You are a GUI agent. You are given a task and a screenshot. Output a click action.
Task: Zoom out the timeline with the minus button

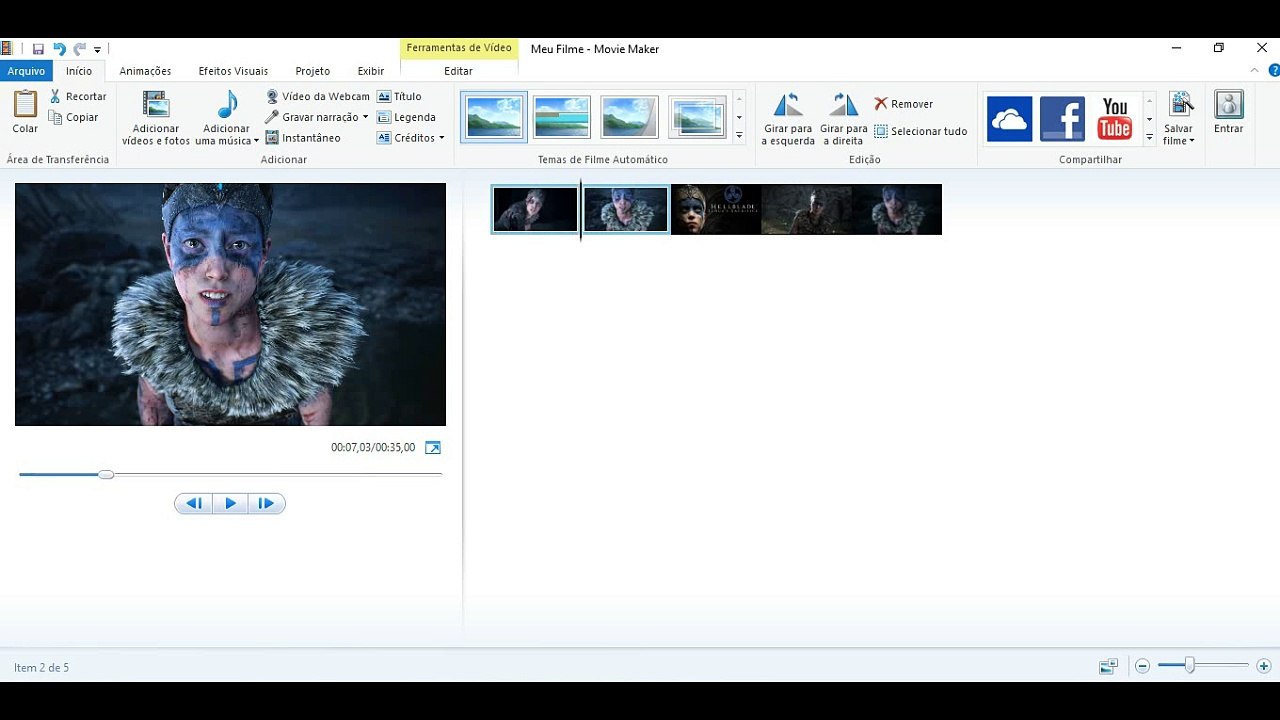1142,666
